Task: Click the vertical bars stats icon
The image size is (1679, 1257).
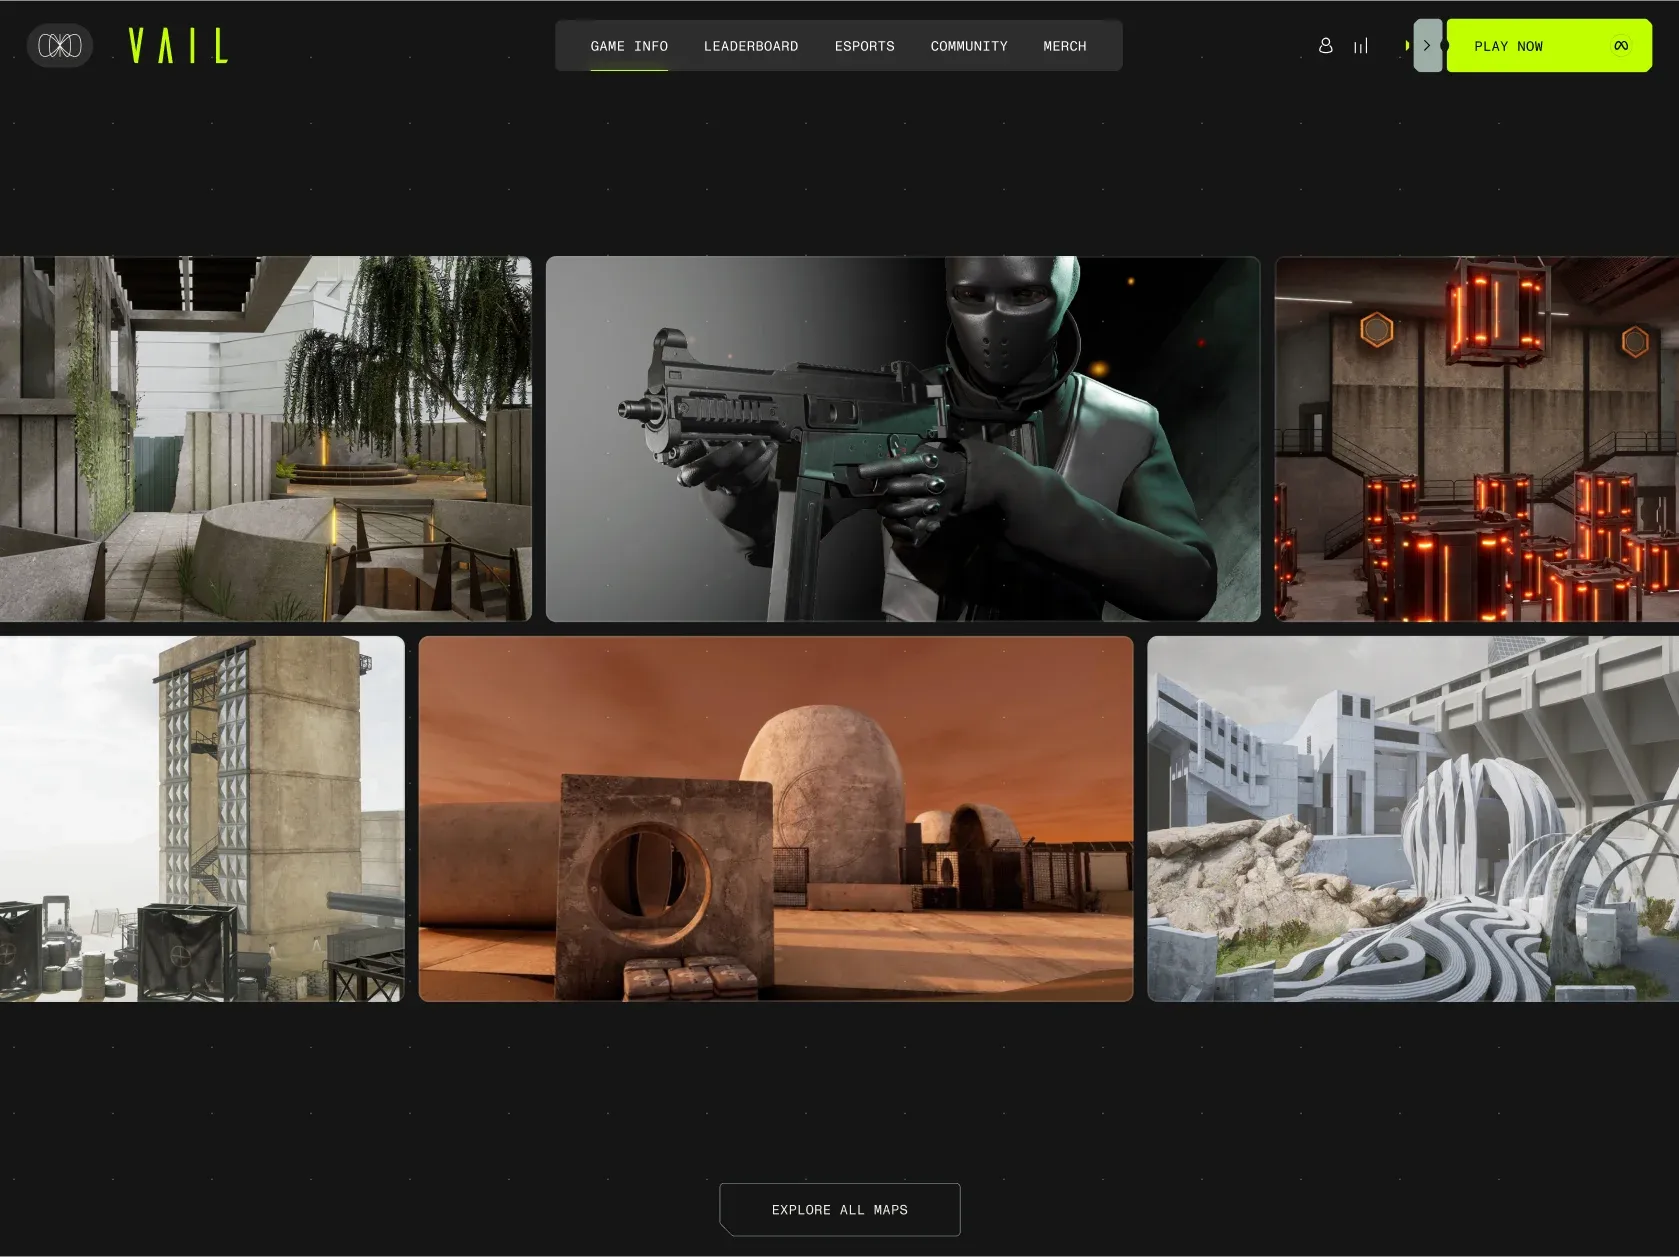Action: [x=1360, y=46]
